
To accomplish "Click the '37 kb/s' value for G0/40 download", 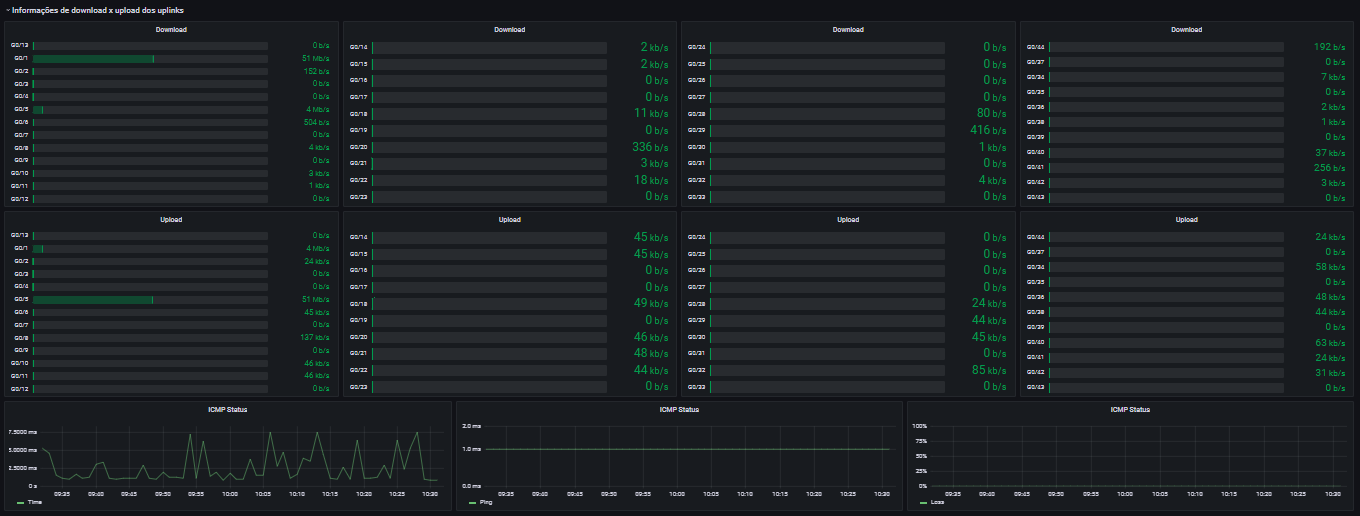I will tap(1331, 152).
